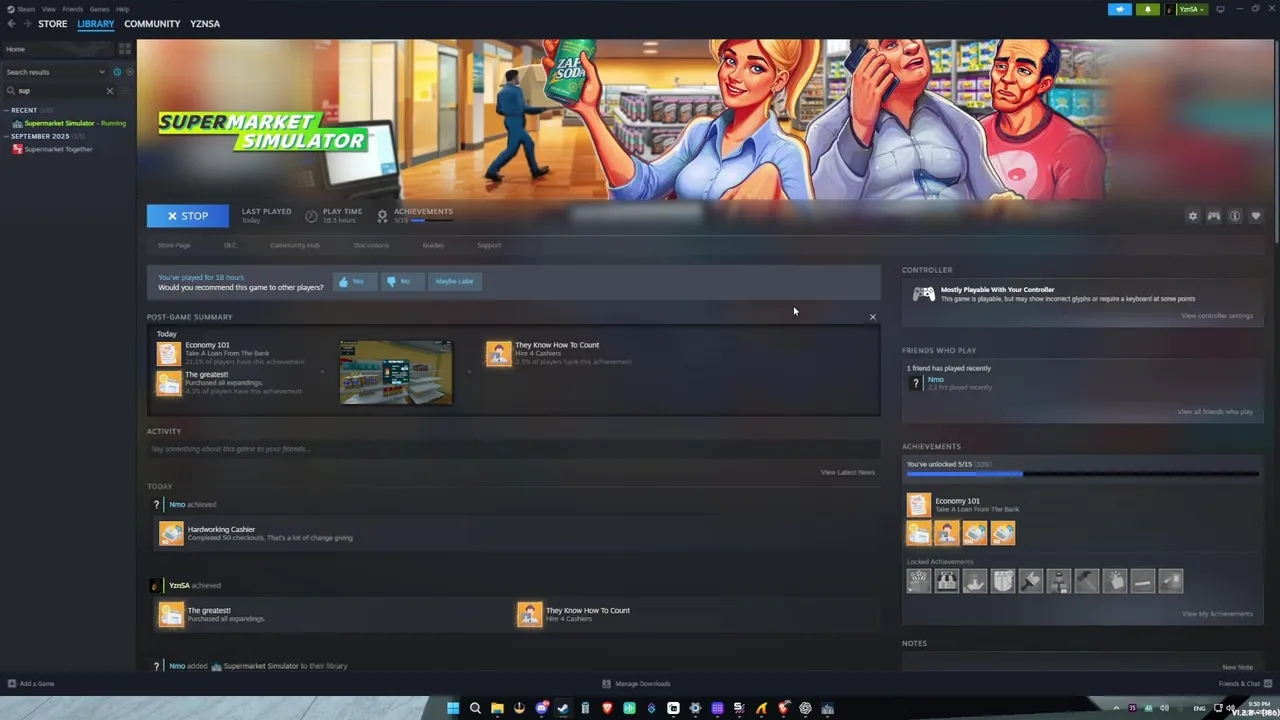Go to the LIBRARY tab
The image size is (1280, 720).
(x=96, y=23)
